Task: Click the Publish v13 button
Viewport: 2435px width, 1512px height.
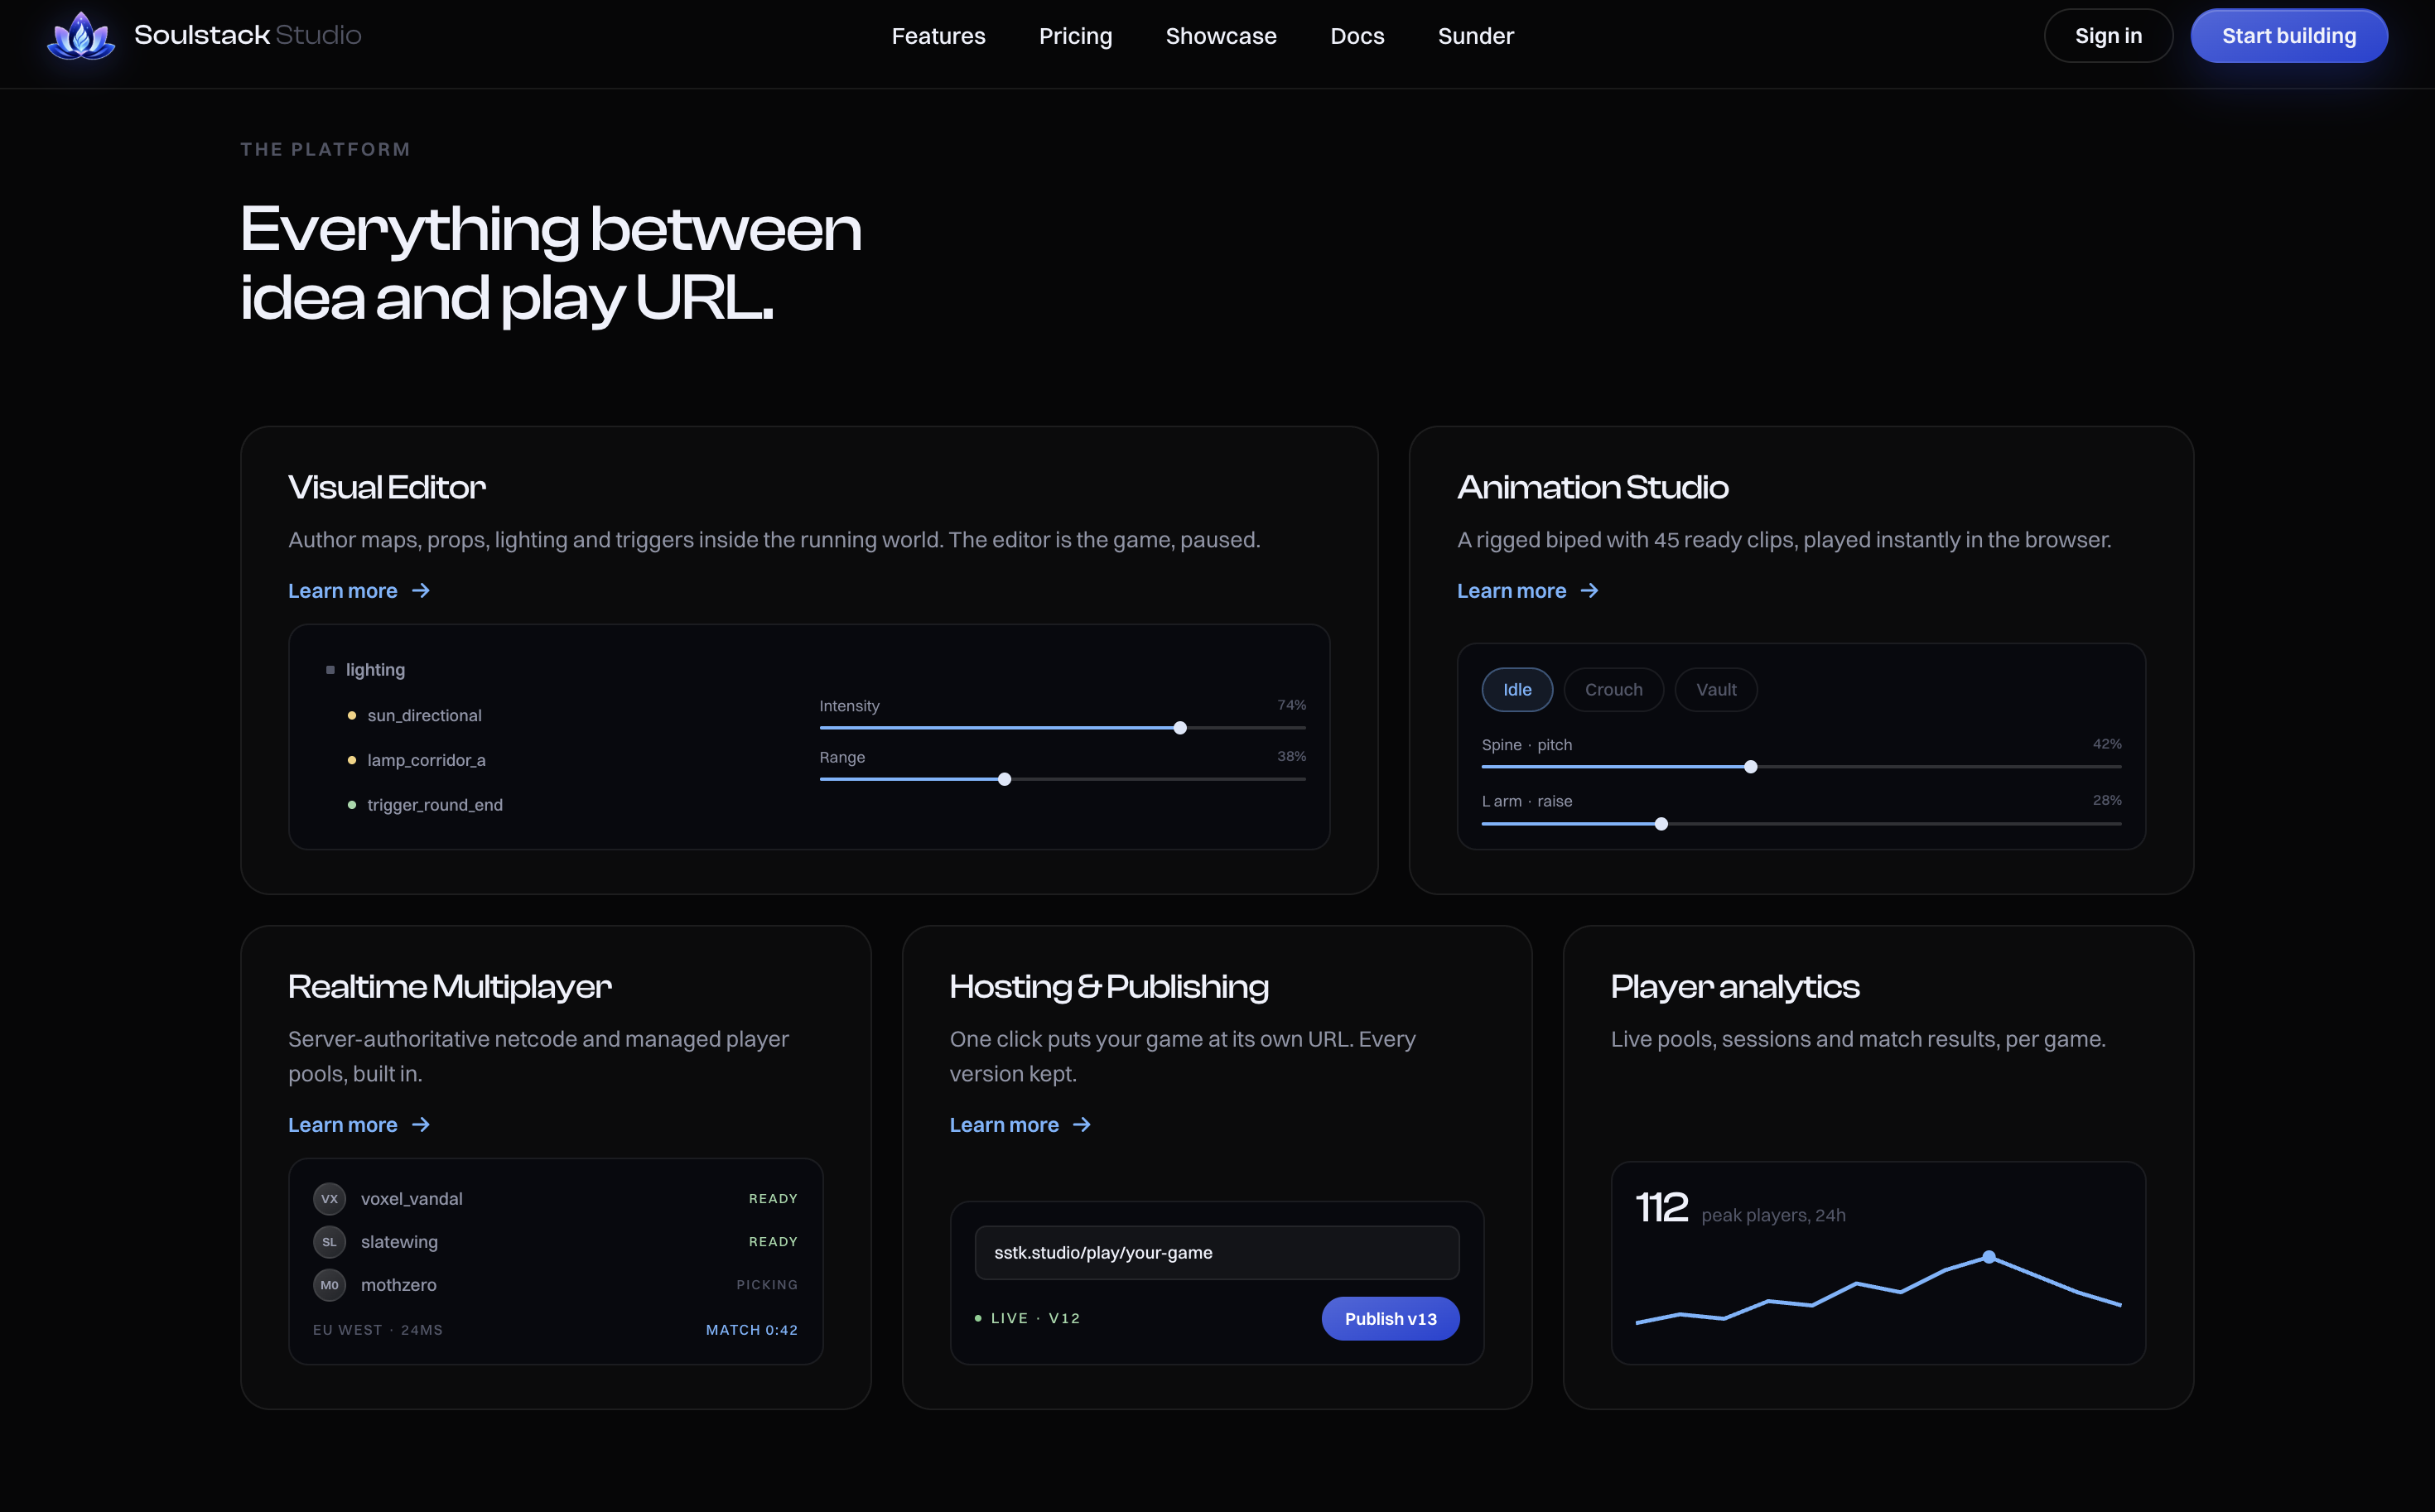Action: (x=1390, y=1318)
